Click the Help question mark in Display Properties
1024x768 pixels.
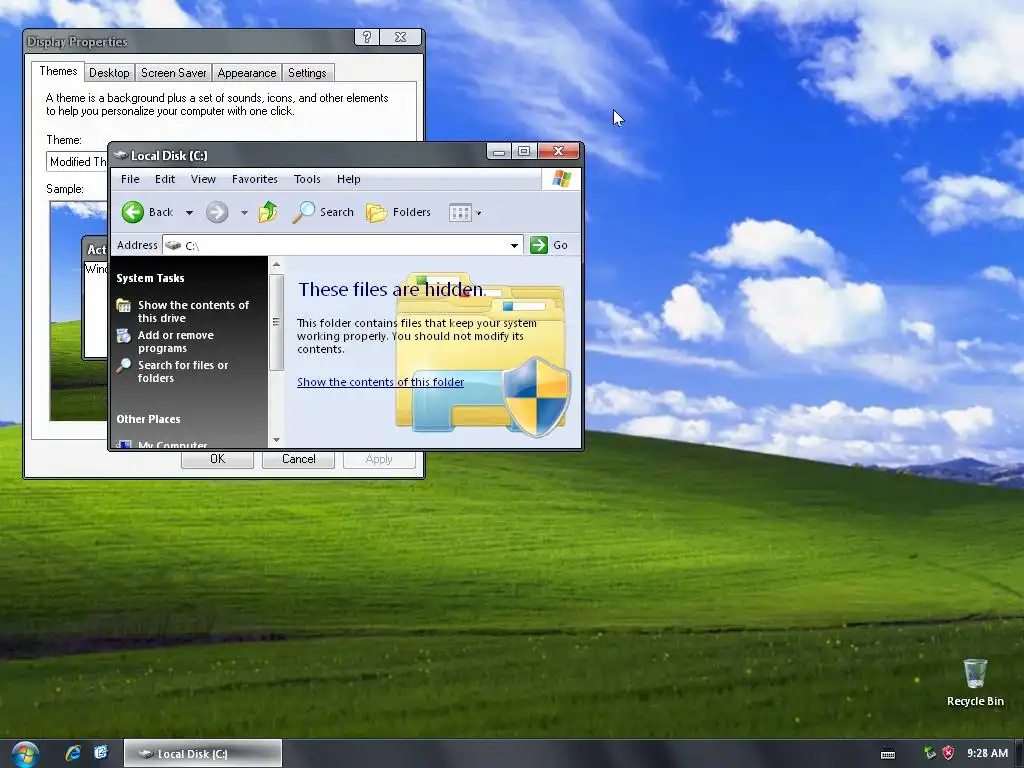[367, 37]
